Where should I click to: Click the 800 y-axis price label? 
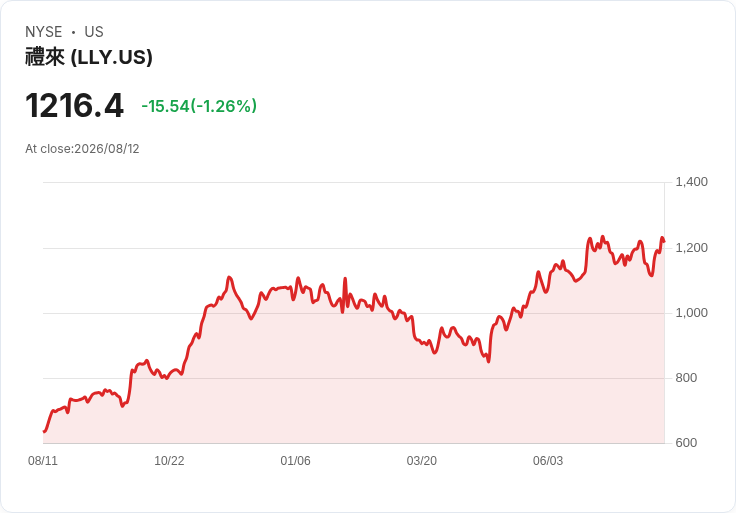pos(686,378)
